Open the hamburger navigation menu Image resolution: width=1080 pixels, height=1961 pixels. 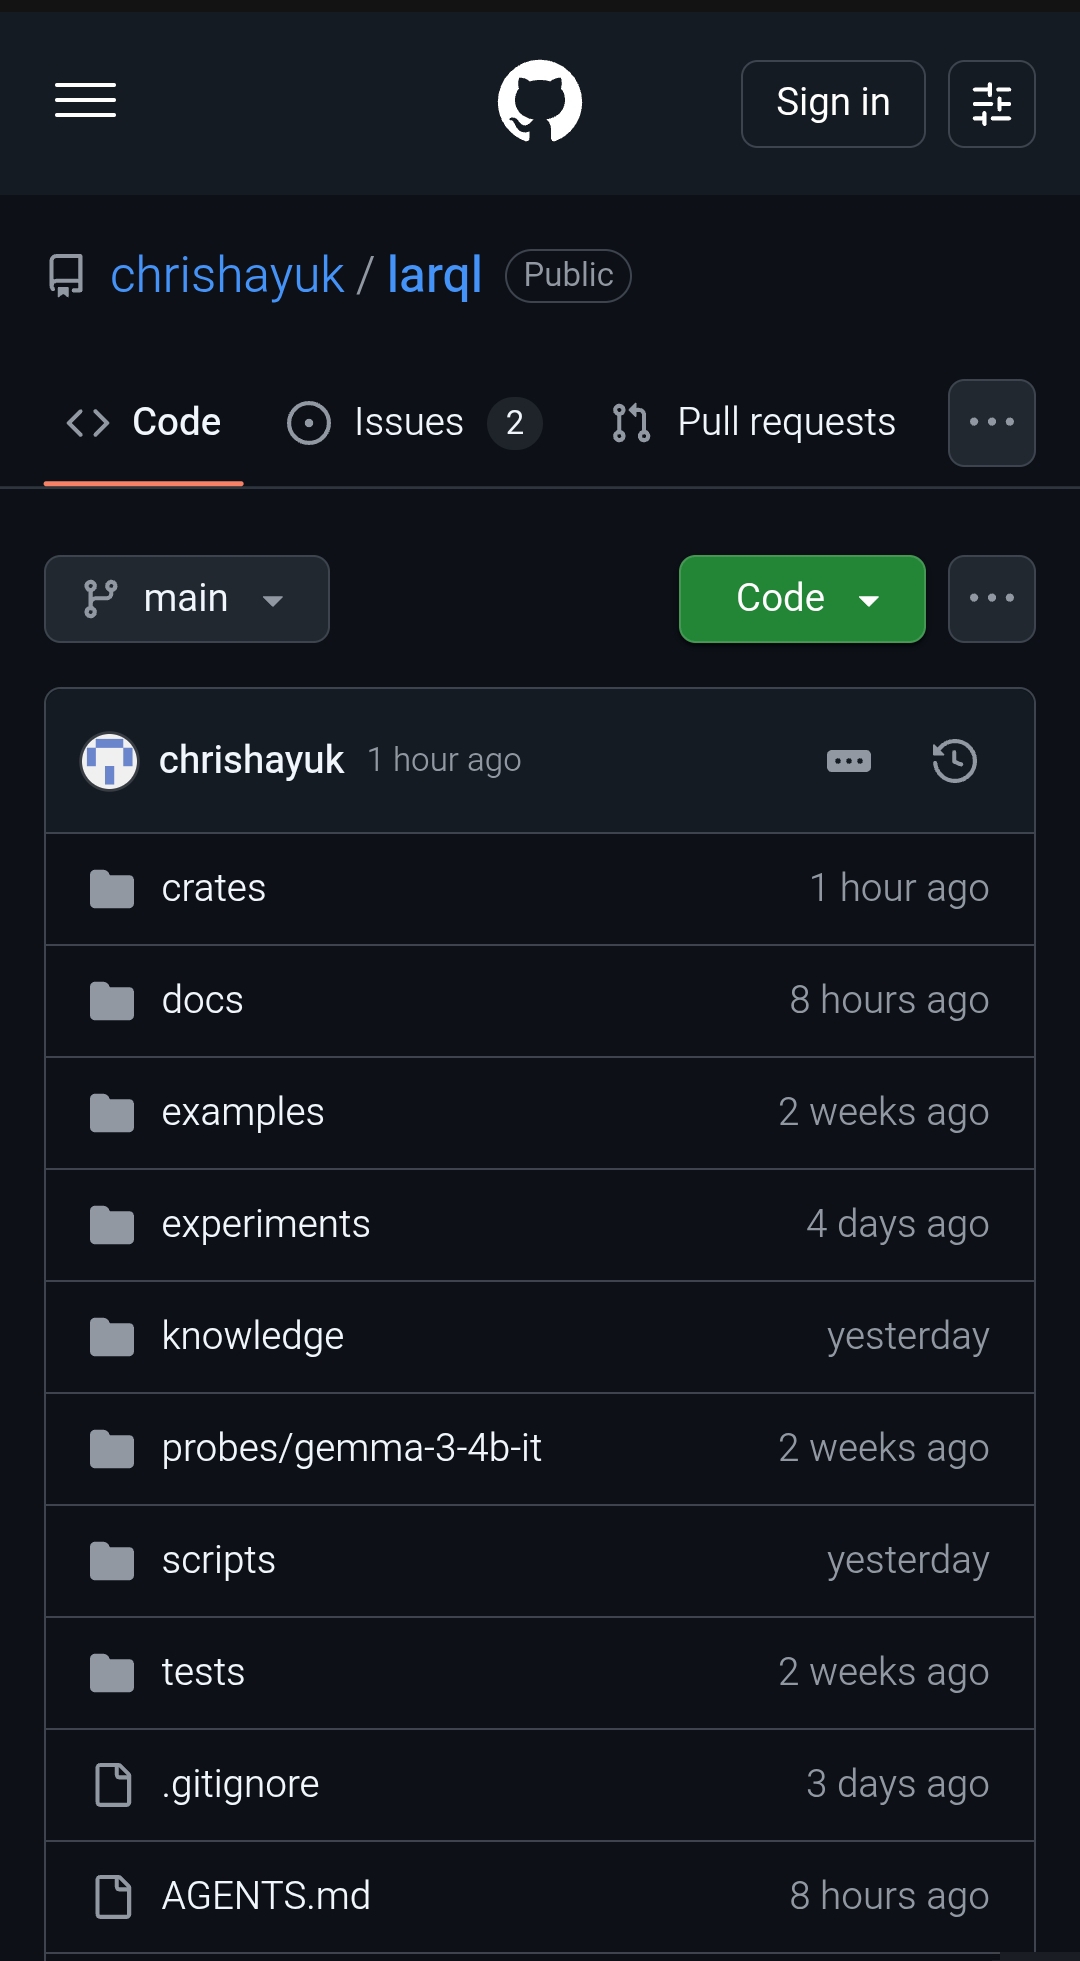tap(85, 101)
